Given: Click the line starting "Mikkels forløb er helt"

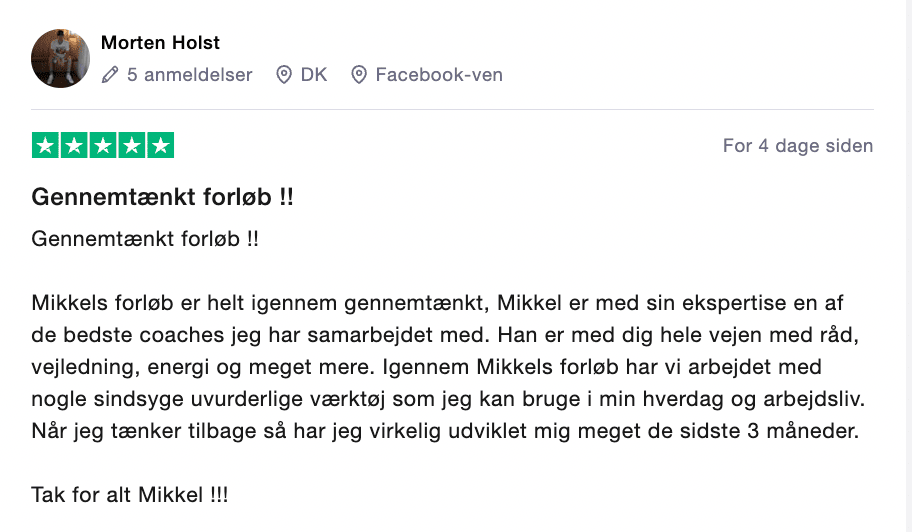Looking at the screenshot, I should (445, 303).
